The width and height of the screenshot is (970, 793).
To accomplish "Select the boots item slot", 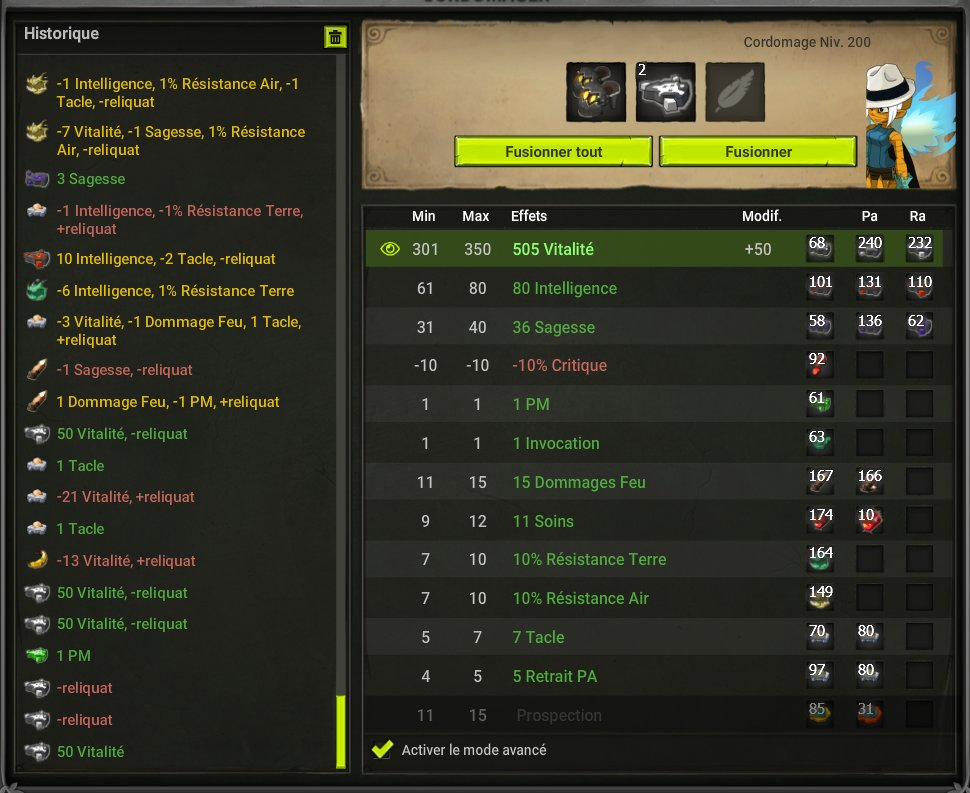I will pos(596,92).
